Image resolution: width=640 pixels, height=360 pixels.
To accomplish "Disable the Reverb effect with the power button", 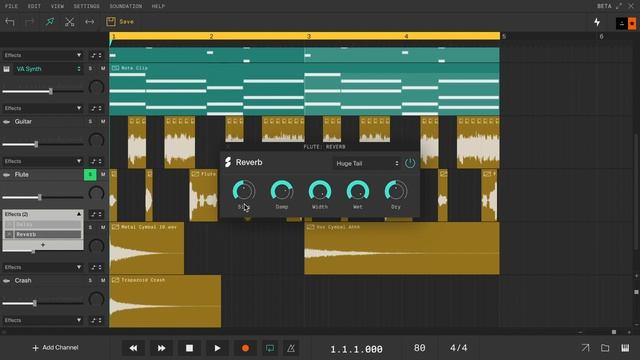I will [x=409, y=163].
